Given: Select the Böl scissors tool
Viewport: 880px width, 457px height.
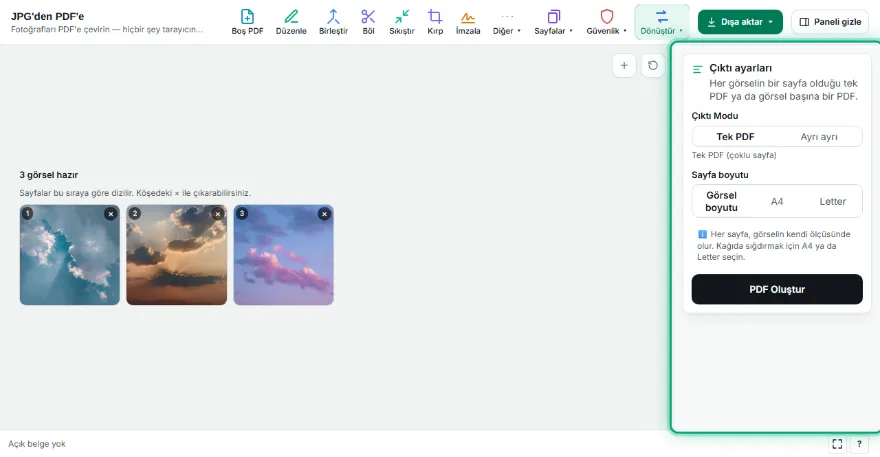Looking at the screenshot, I should point(368,22).
